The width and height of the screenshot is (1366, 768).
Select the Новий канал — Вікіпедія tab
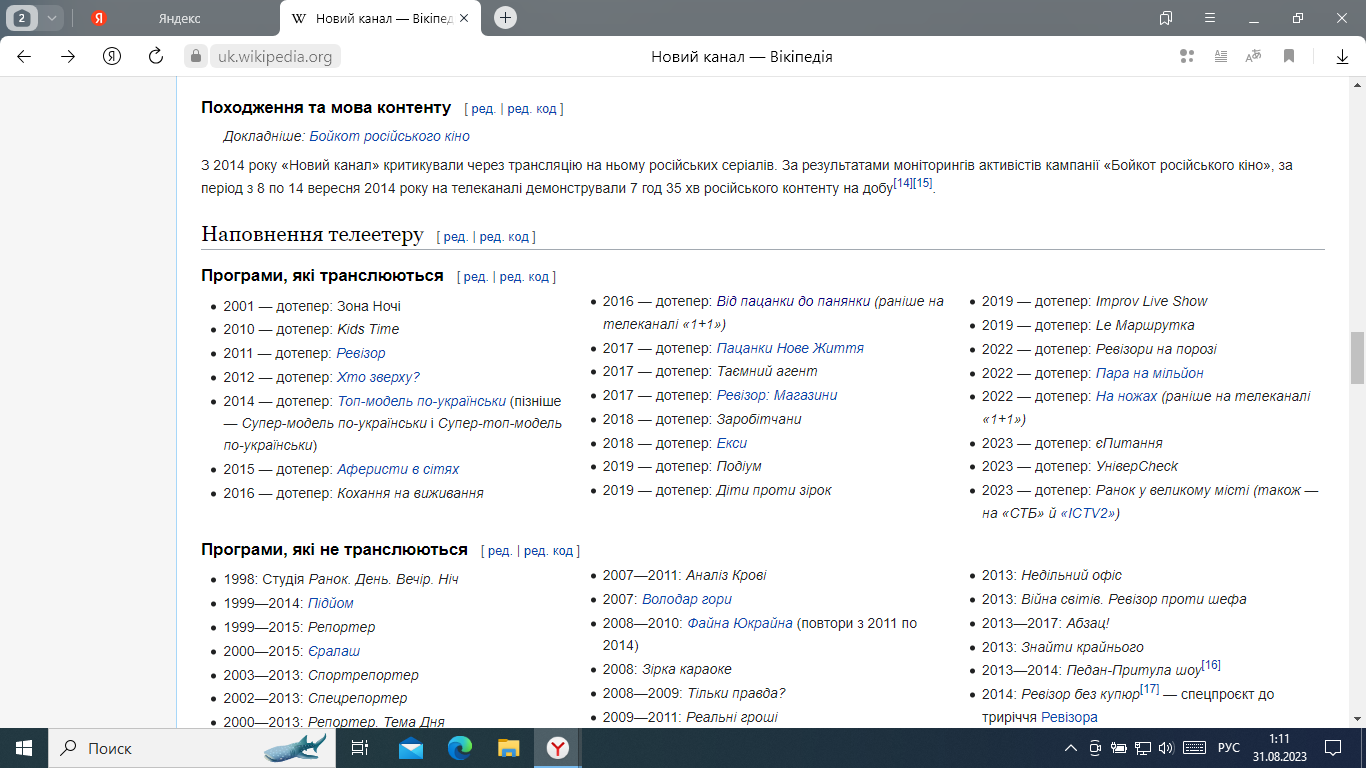[x=379, y=18]
